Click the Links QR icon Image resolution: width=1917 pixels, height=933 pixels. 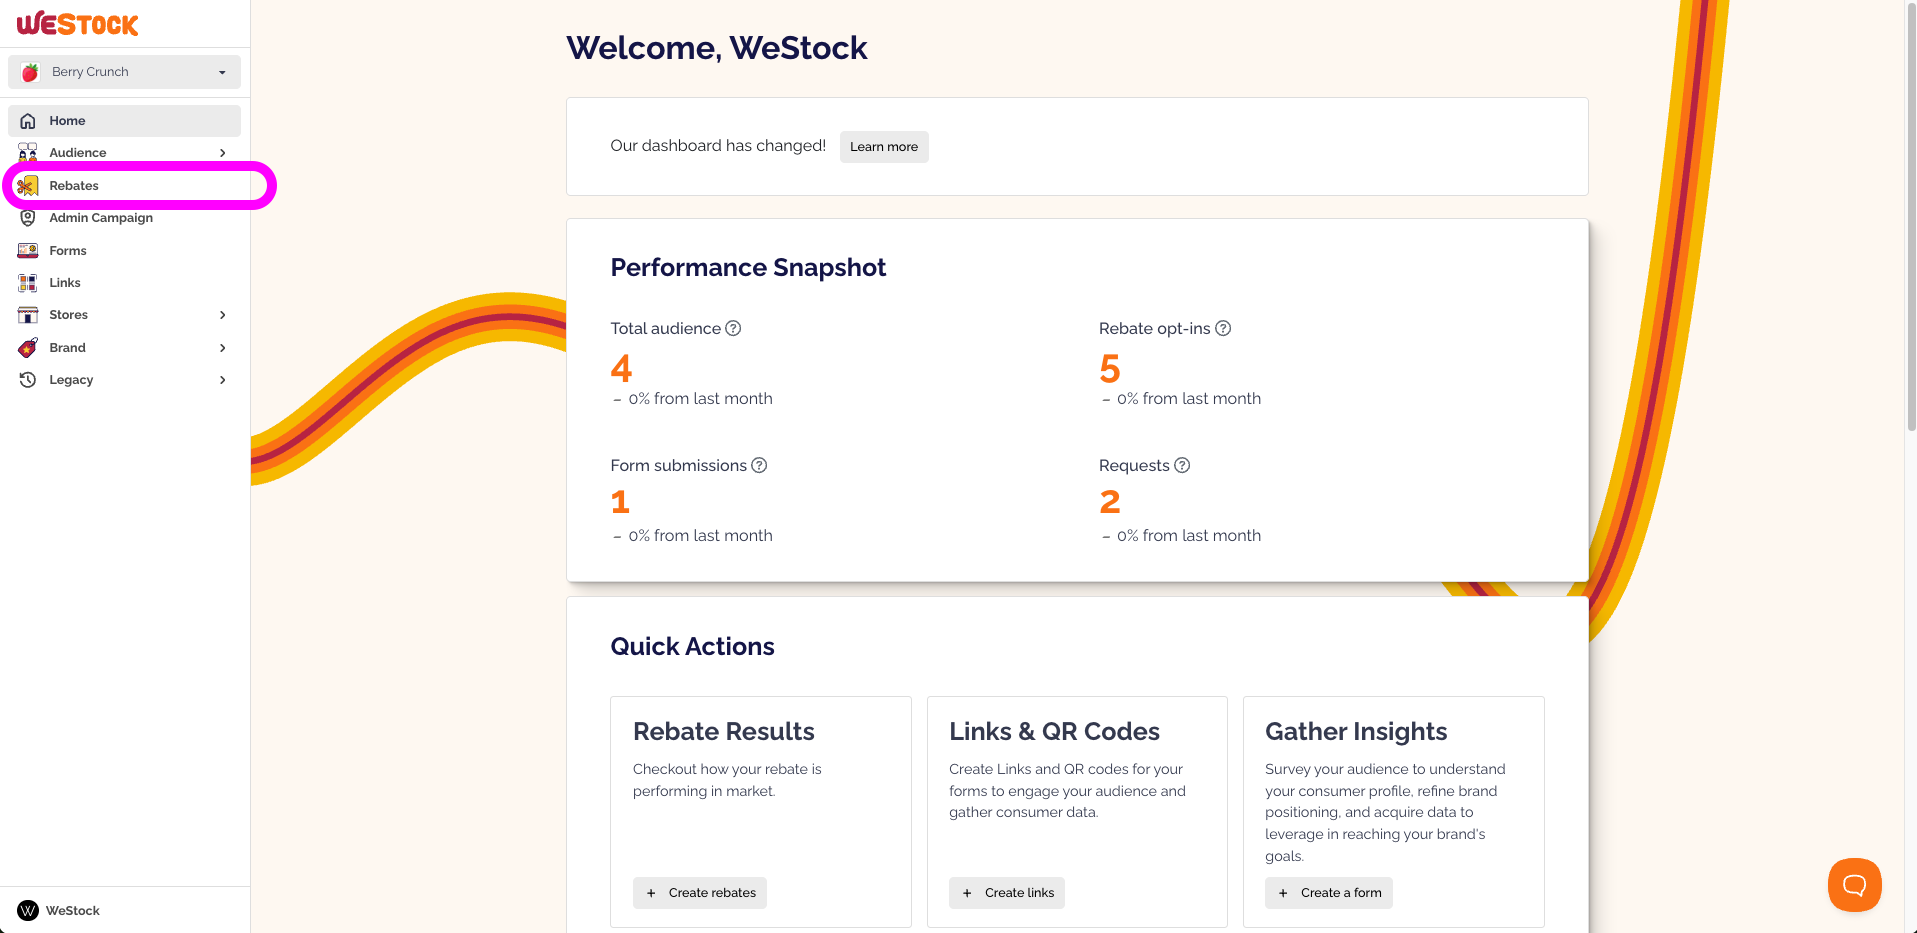coord(28,283)
